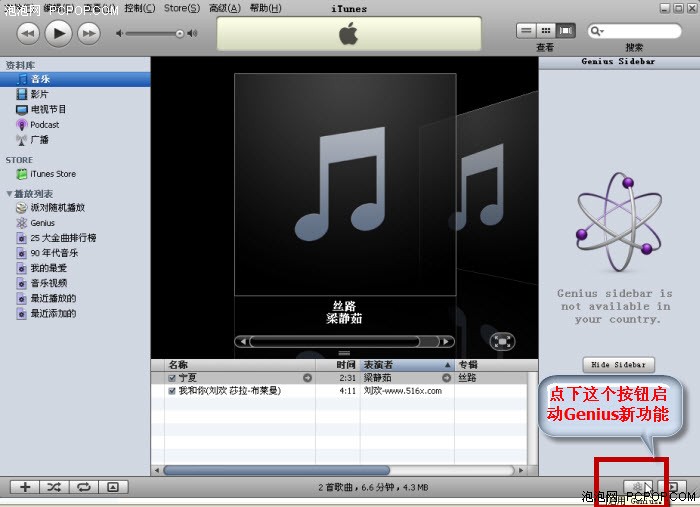Click the volume slider knob
Viewport: 700px width, 507px height.
(x=179, y=33)
